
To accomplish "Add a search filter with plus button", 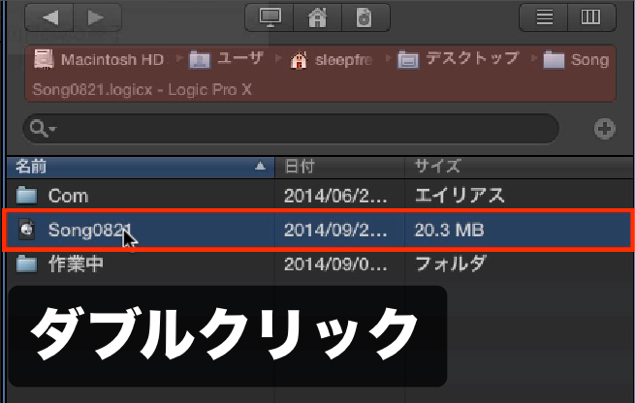I will (604, 129).
